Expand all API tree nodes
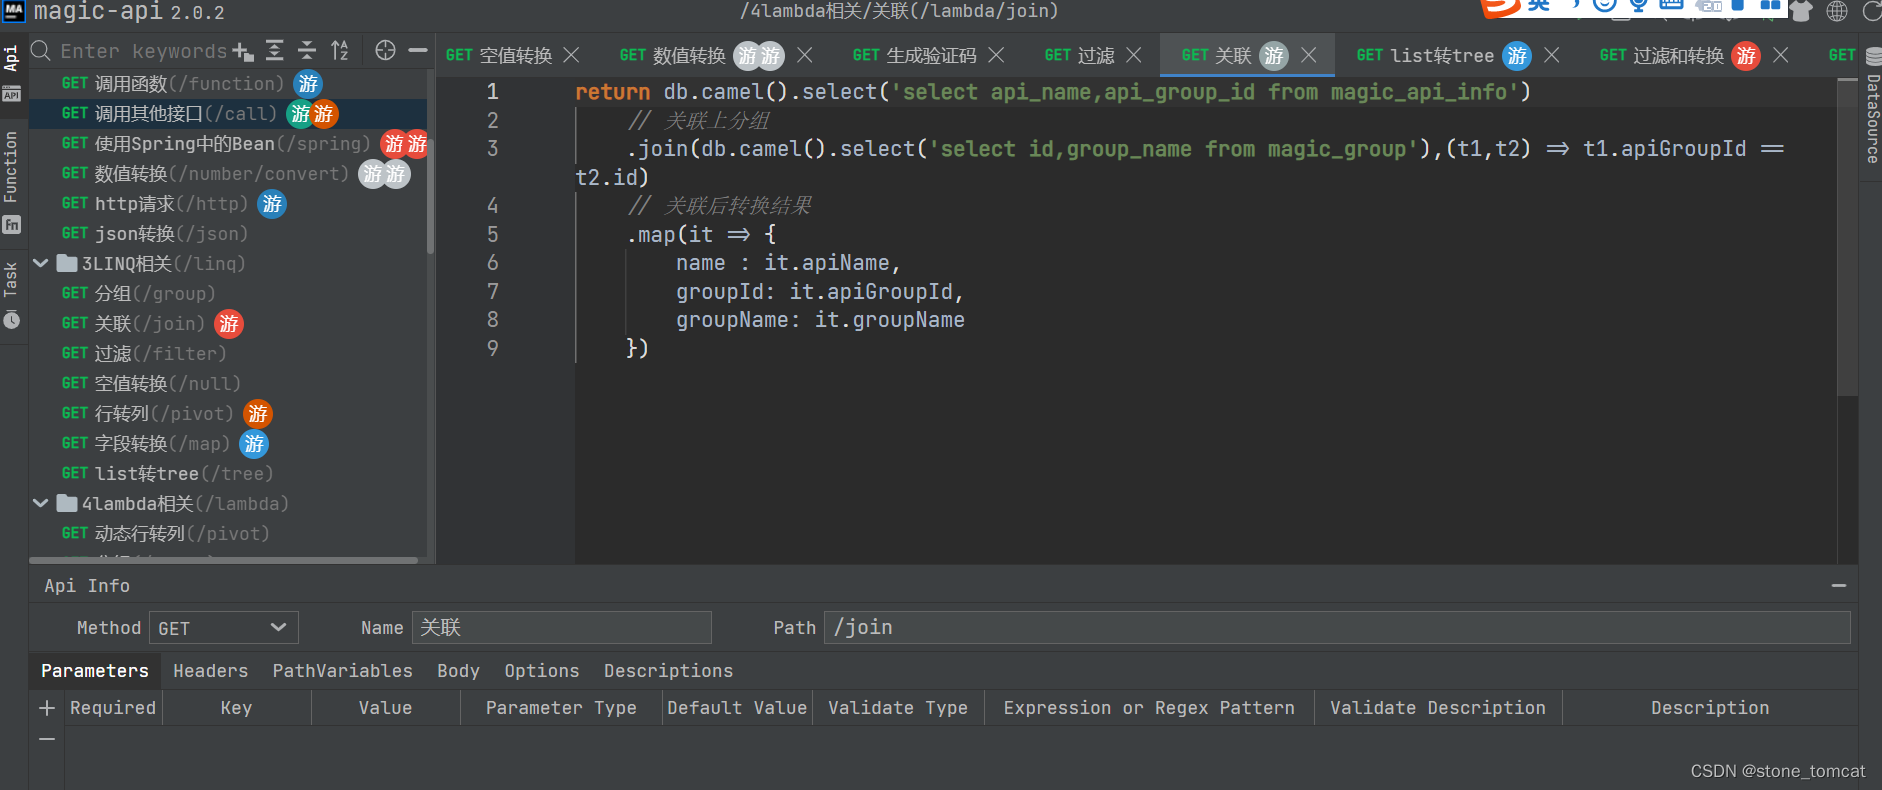Viewport: 1882px width, 790px height. (275, 51)
